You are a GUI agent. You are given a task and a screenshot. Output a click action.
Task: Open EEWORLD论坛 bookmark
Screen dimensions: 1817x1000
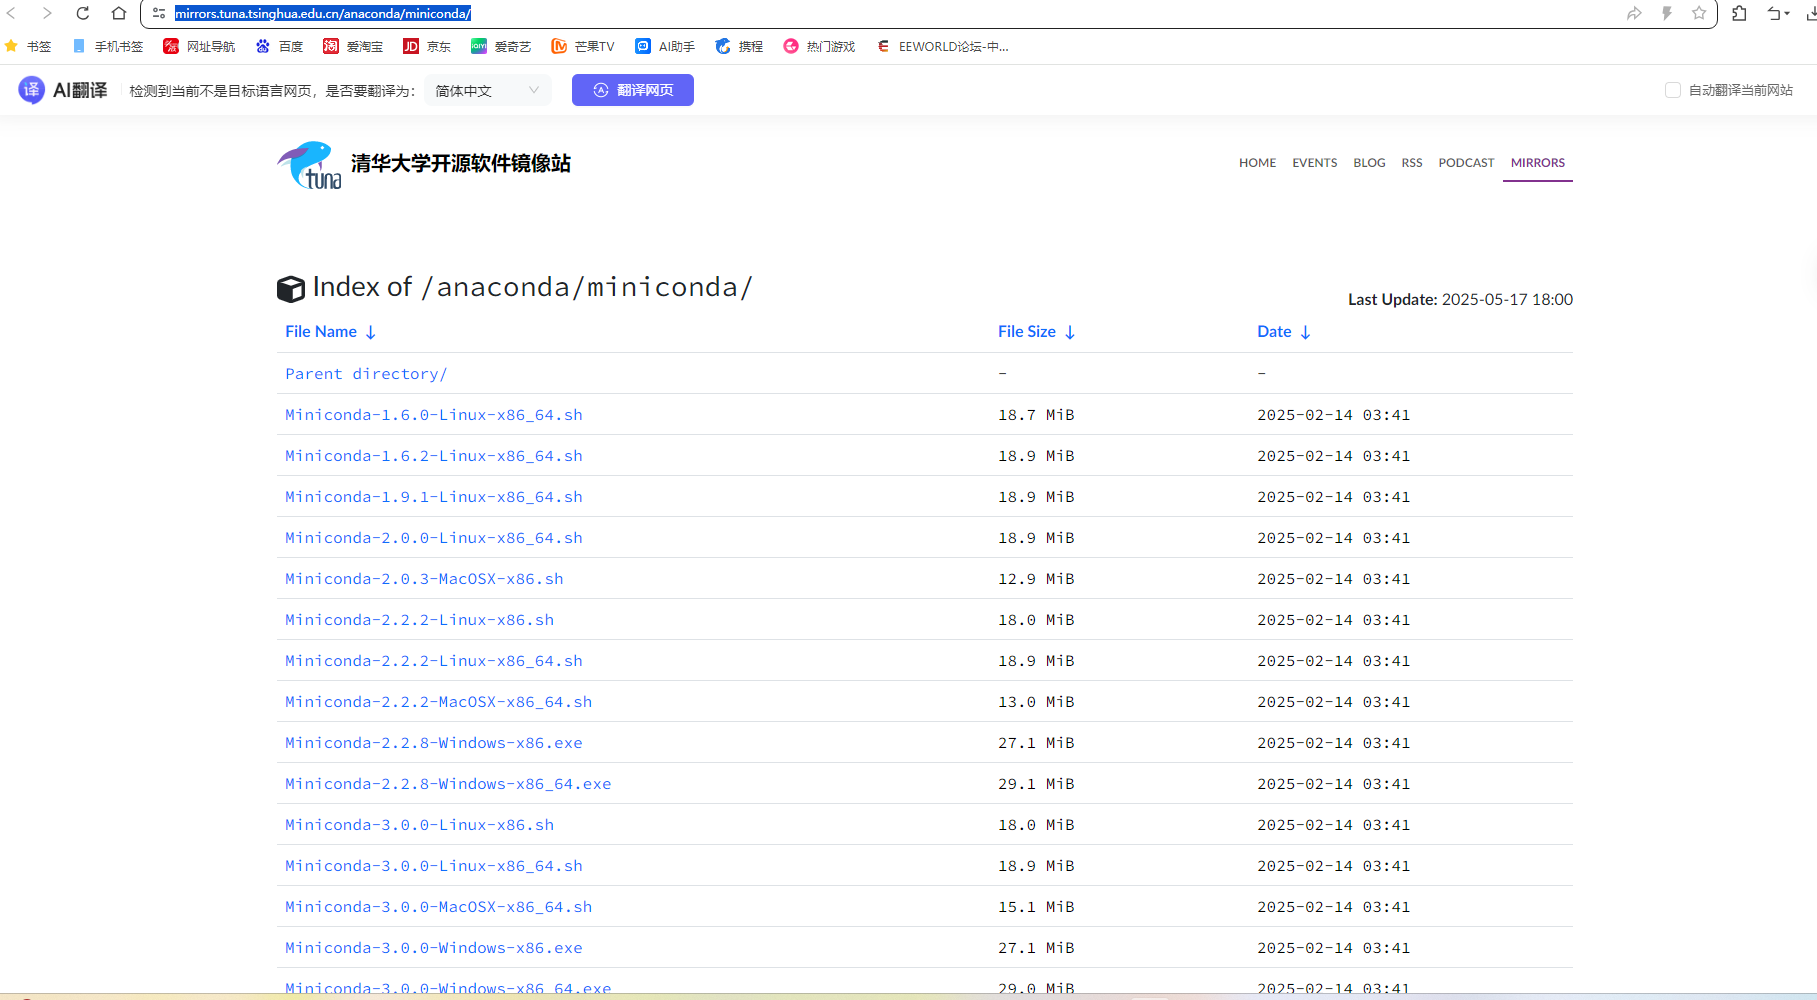[x=942, y=46]
